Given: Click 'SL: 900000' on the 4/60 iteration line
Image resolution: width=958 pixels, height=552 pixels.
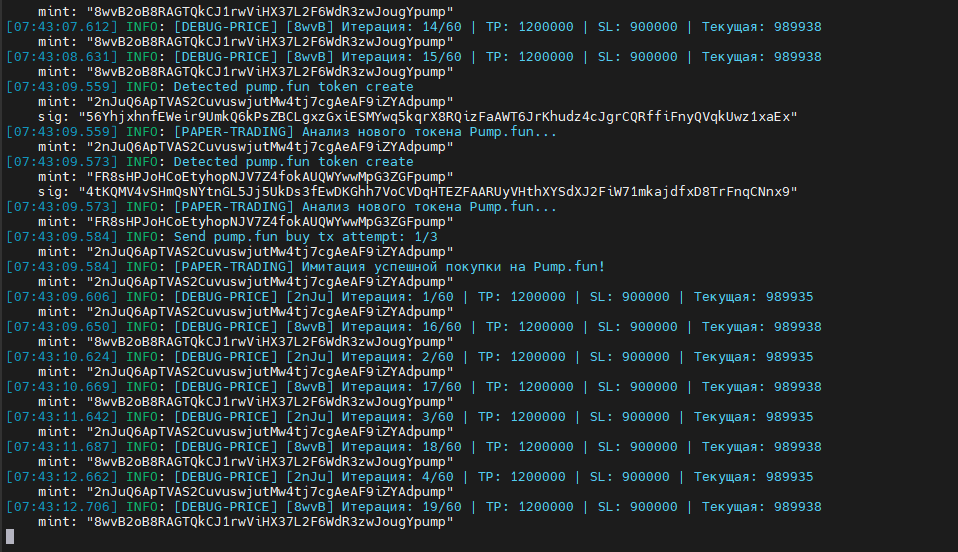Looking at the screenshot, I should [x=629, y=476].
